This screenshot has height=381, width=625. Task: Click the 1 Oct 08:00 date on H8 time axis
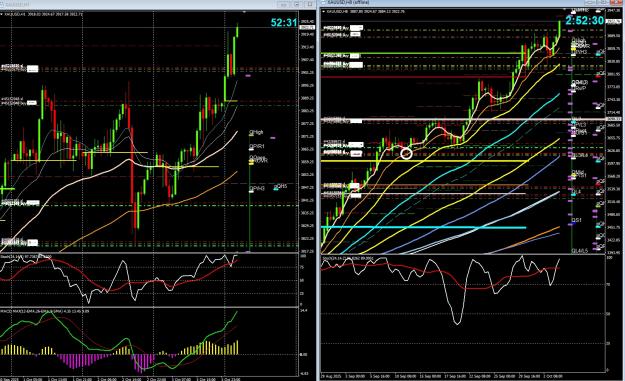click(x=552, y=376)
